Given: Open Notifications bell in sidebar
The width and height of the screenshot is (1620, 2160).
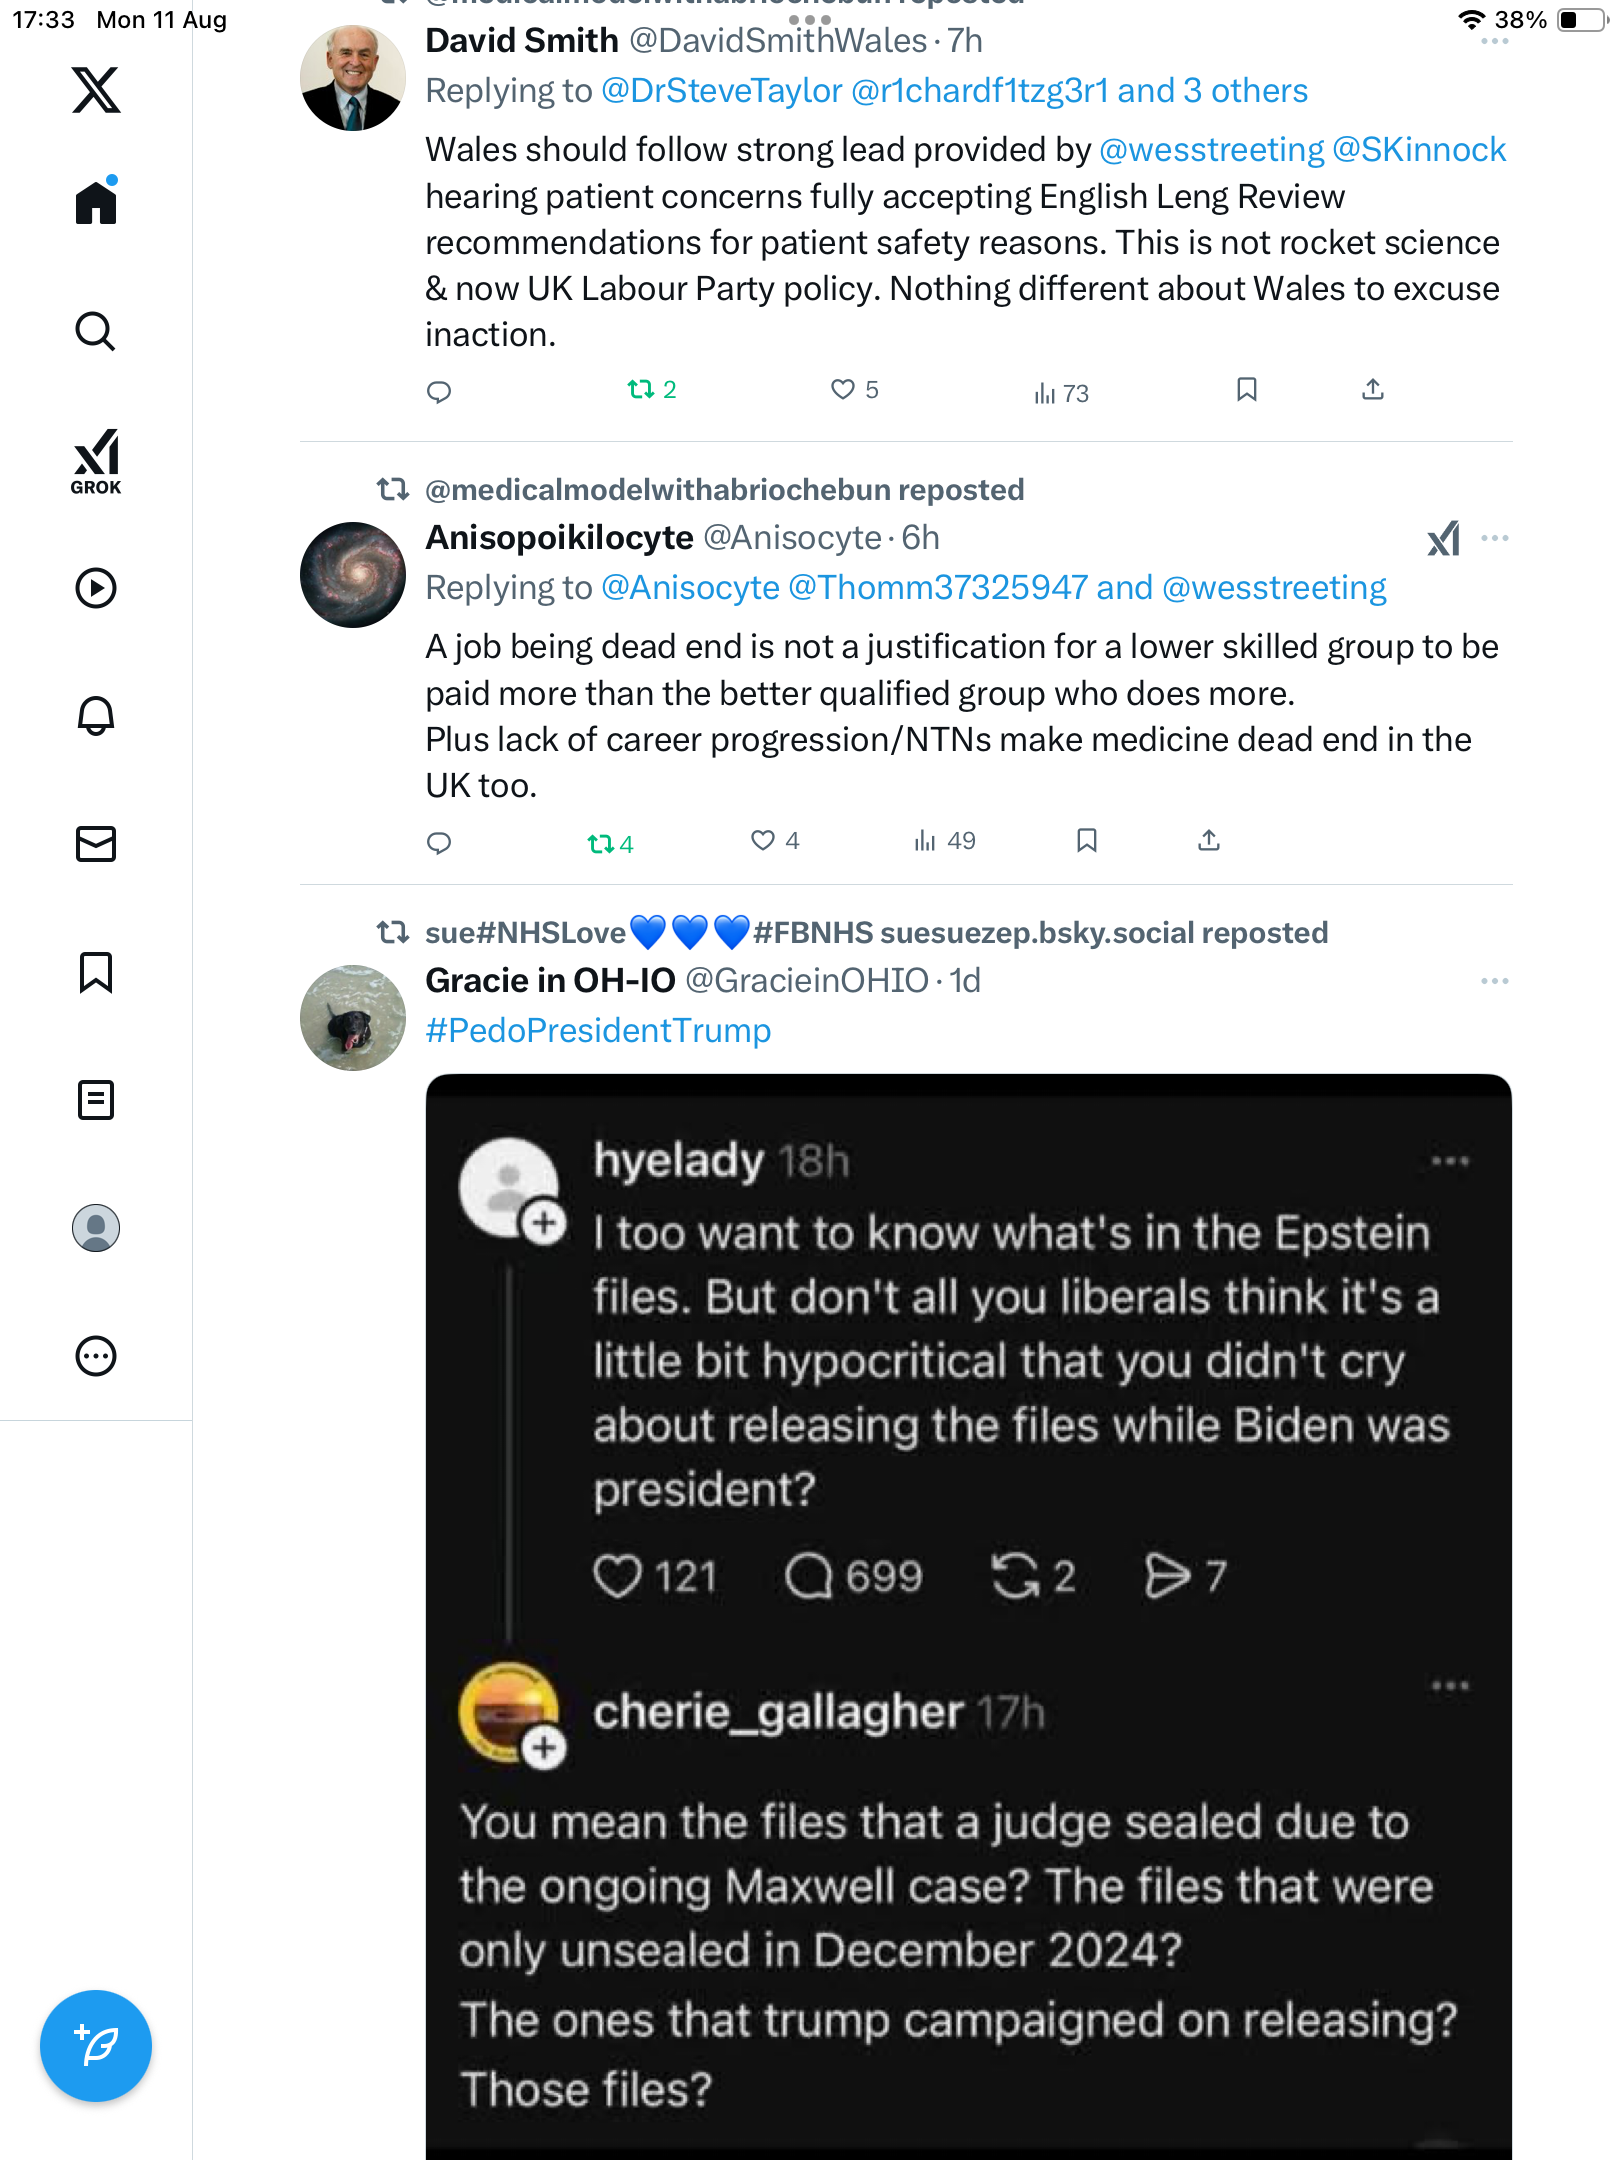Looking at the screenshot, I should click(x=96, y=715).
